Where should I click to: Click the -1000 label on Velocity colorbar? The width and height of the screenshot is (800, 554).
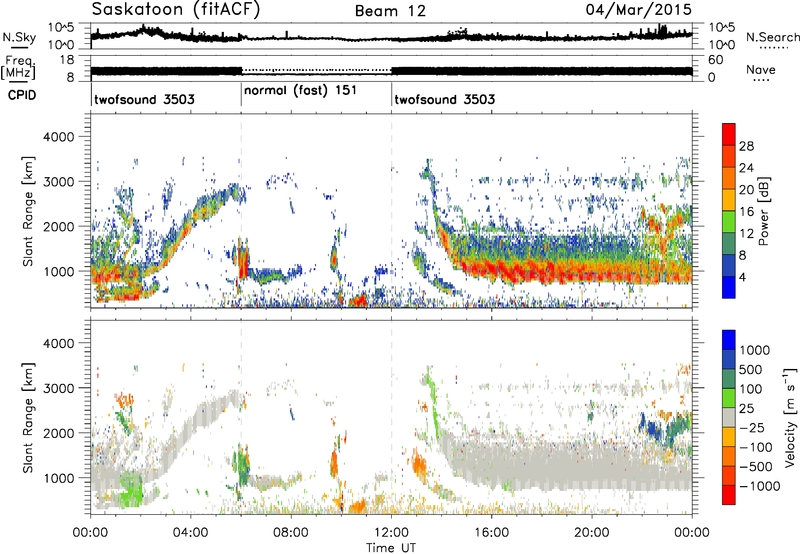point(760,486)
